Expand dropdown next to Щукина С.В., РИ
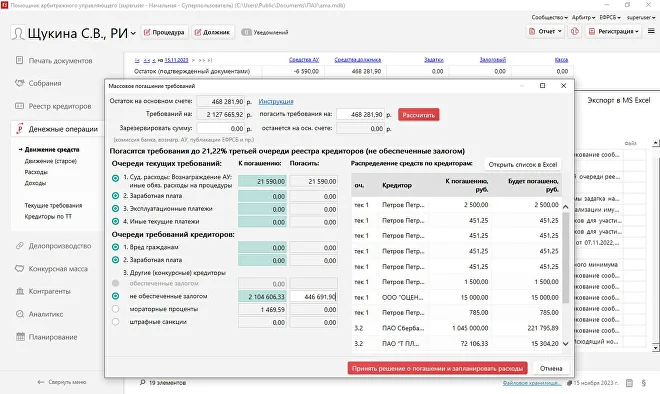660x394 pixels. [x=133, y=33]
